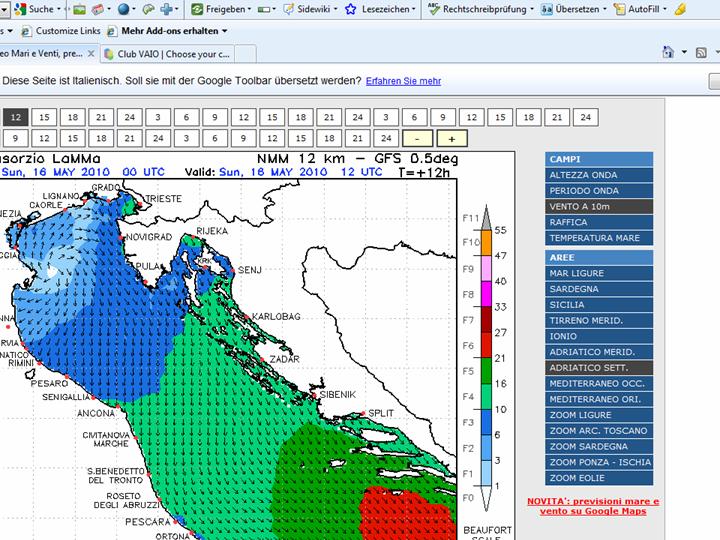Select ZOOM EOLIE area
The height and width of the screenshot is (540, 720).
pyautogui.click(x=599, y=478)
